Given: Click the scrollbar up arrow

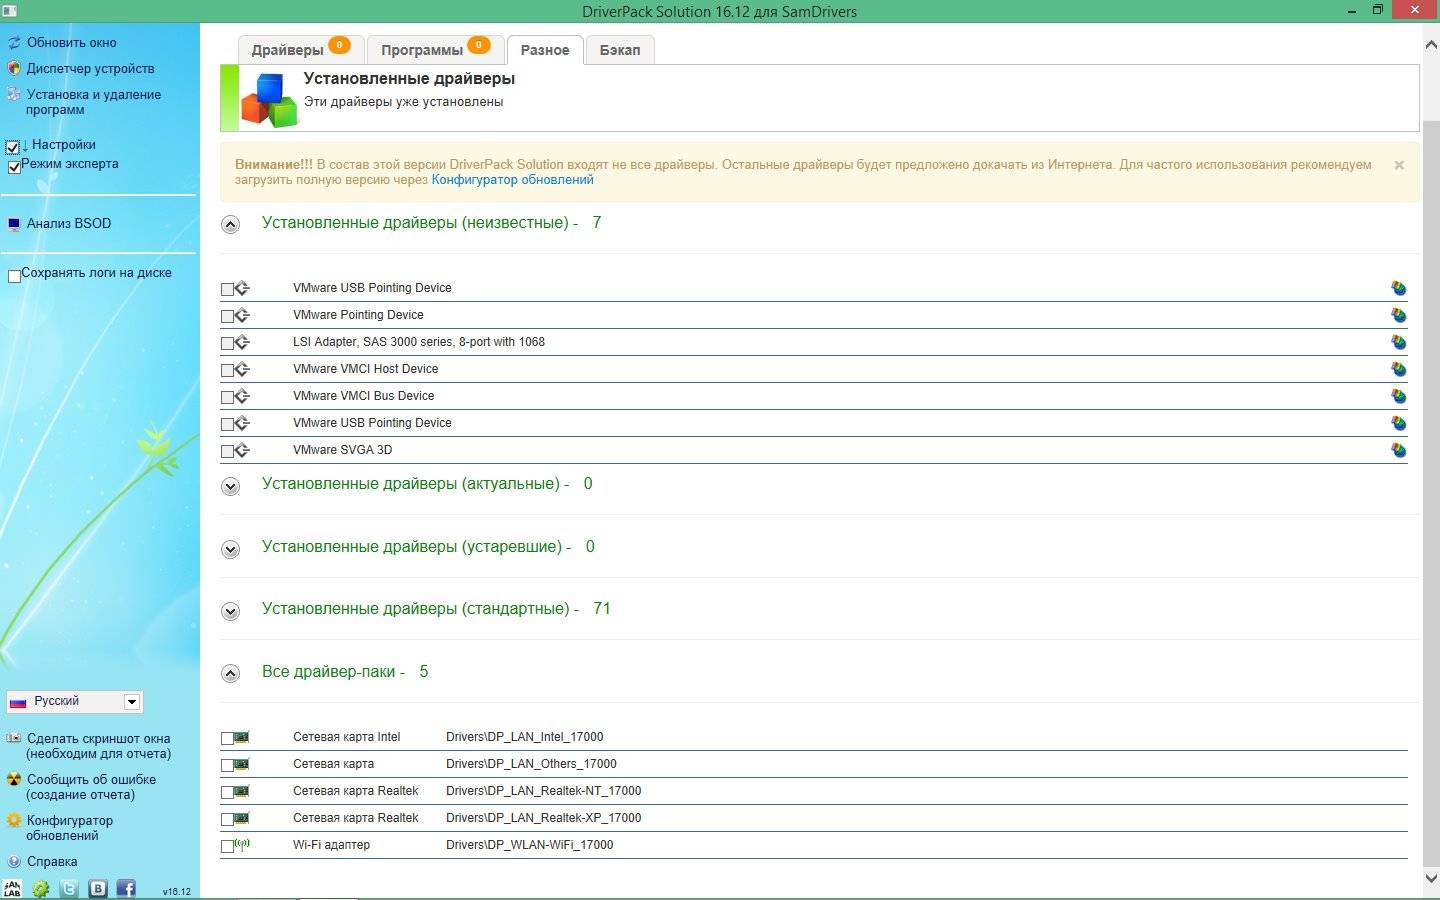Looking at the screenshot, I should (1430, 44).
